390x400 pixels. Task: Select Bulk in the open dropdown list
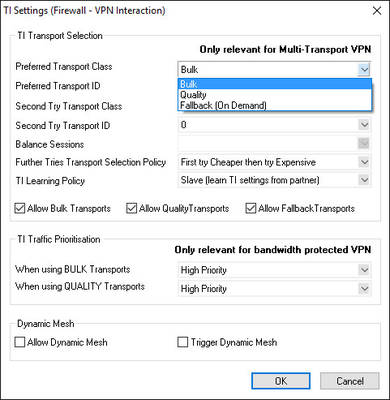[x=275, y=84]
